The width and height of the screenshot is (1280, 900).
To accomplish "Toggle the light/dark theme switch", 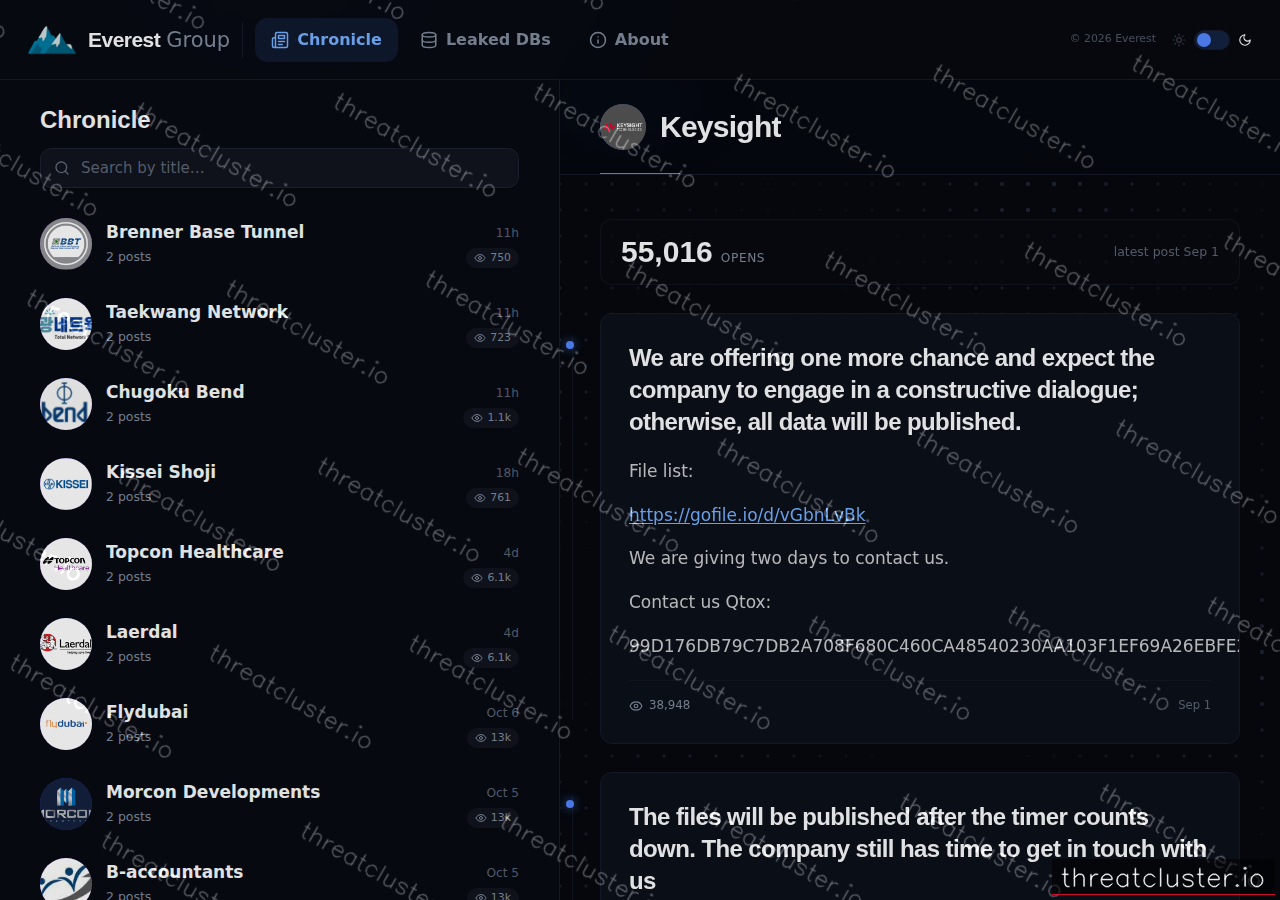I will 1211,40.
